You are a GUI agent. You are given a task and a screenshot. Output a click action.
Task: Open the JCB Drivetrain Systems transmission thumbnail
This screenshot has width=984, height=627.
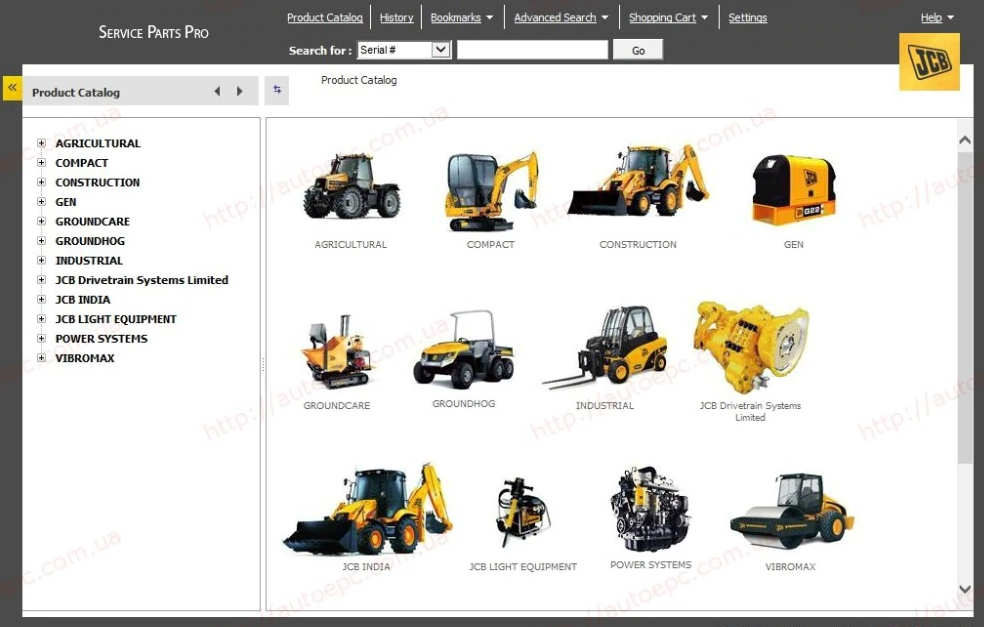[751, 346]
